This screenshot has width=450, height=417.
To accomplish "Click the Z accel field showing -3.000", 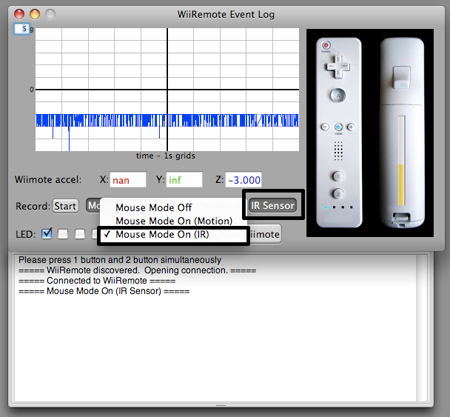I will pos(243,180).
